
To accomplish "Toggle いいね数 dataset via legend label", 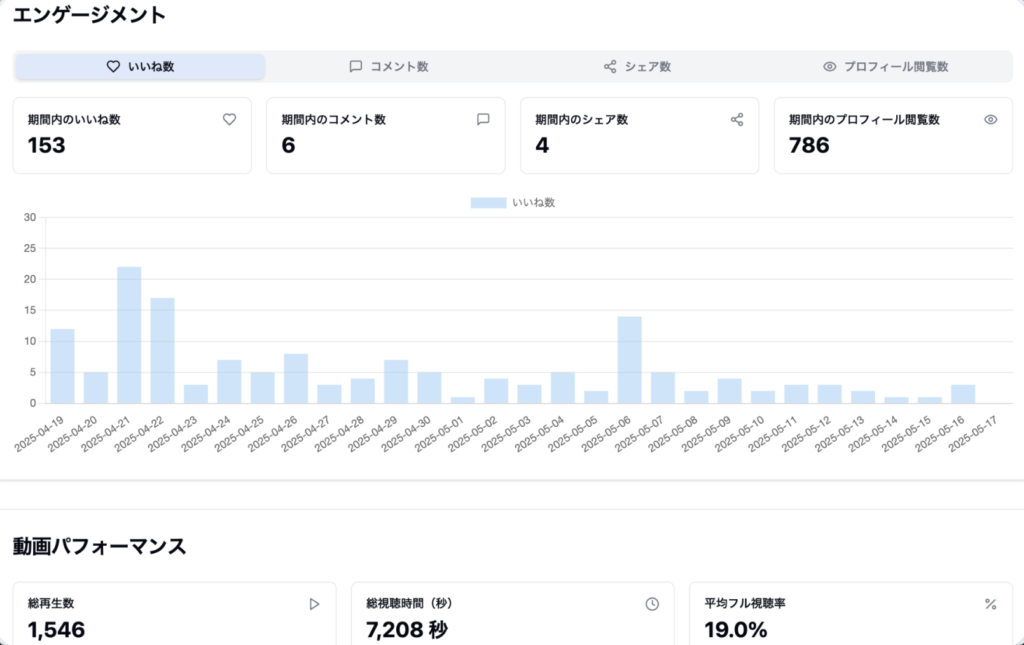I will tap(533, 202).
